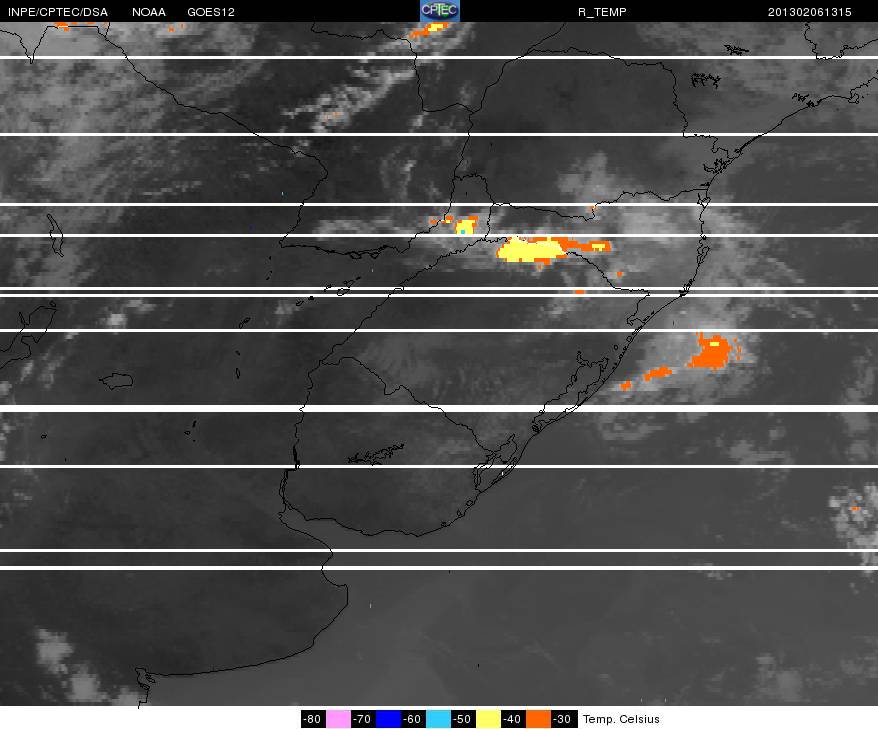The width and height of the screenshot is (878, 729).
Task: Click the -80 legend value
Action: (312, 719)
